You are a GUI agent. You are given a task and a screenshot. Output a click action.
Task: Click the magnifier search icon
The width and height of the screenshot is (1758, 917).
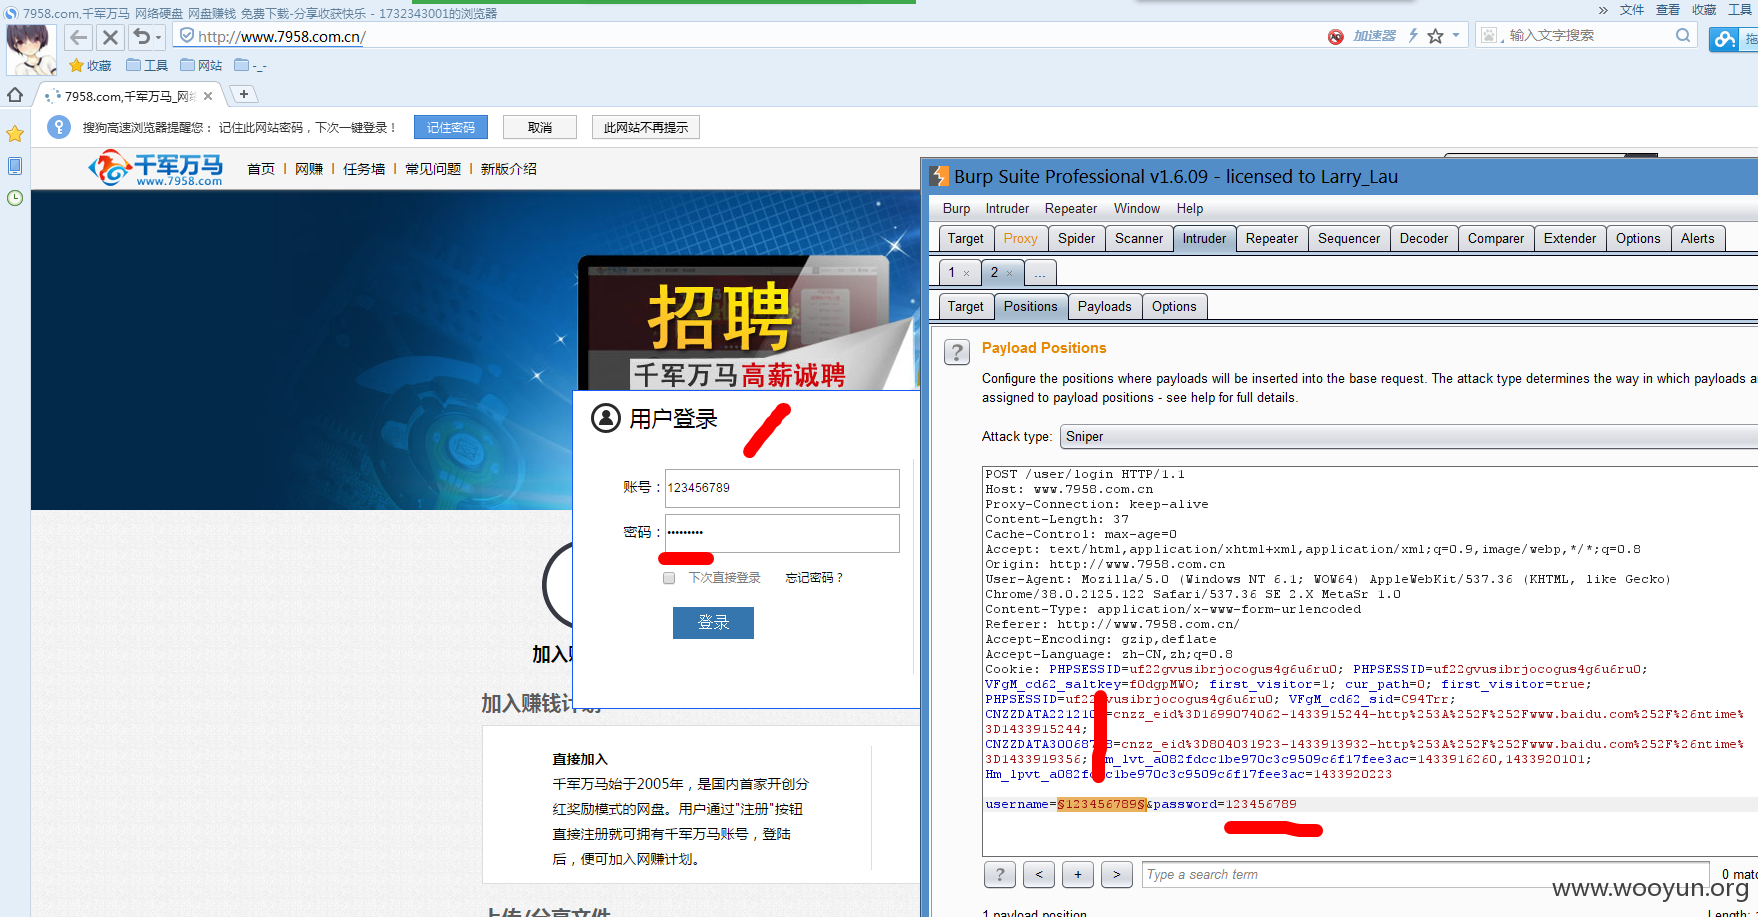[x=1683, y=35]
